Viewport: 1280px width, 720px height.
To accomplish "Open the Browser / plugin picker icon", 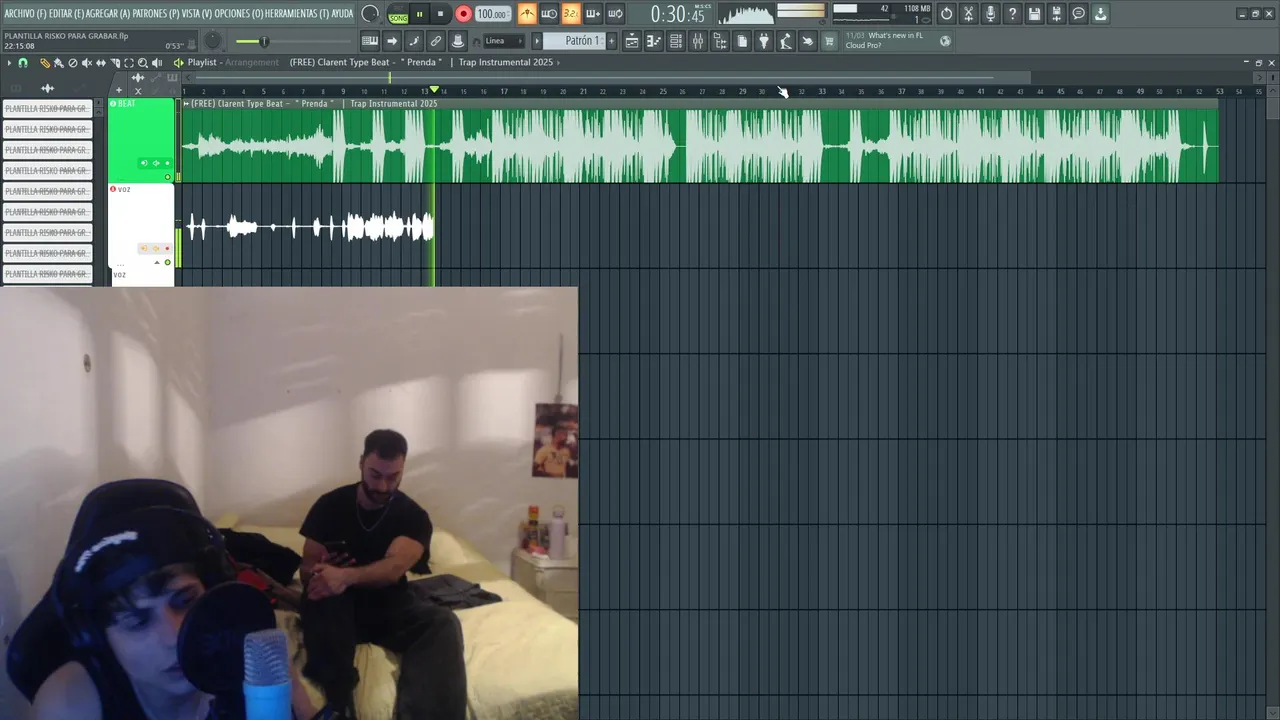I will [x=720, y=41].
